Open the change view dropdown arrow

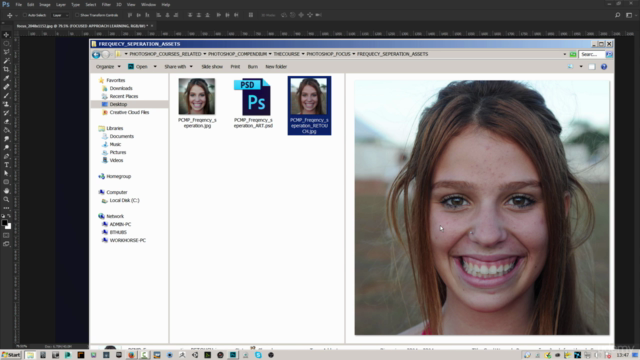[581, 67]
